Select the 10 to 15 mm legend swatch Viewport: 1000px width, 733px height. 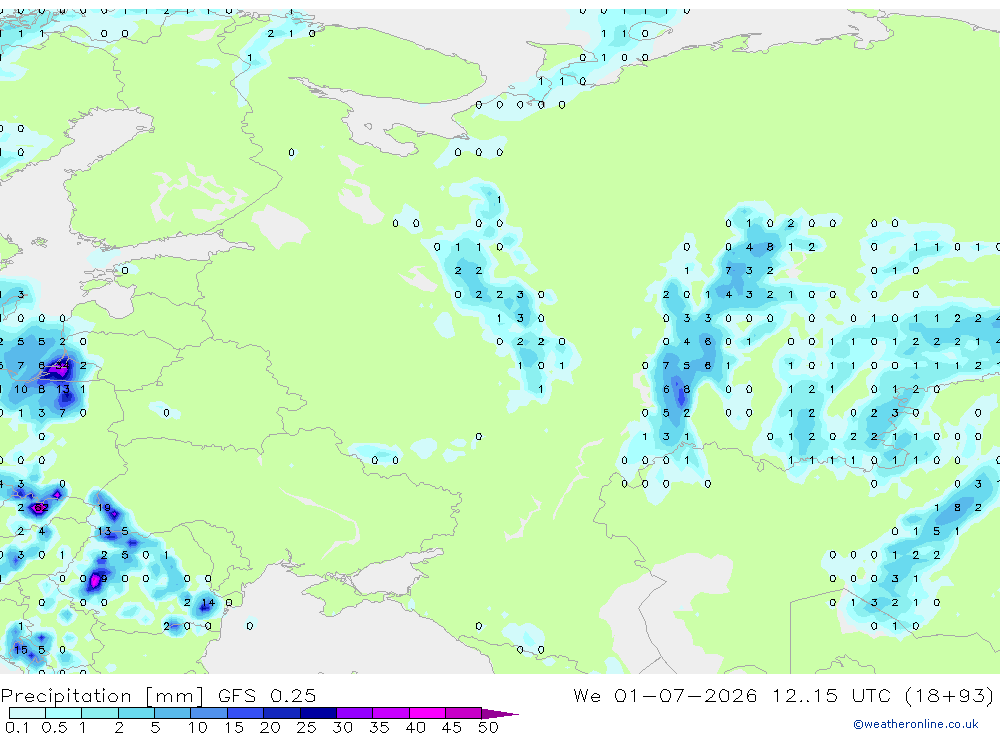[x=209, y=713]
